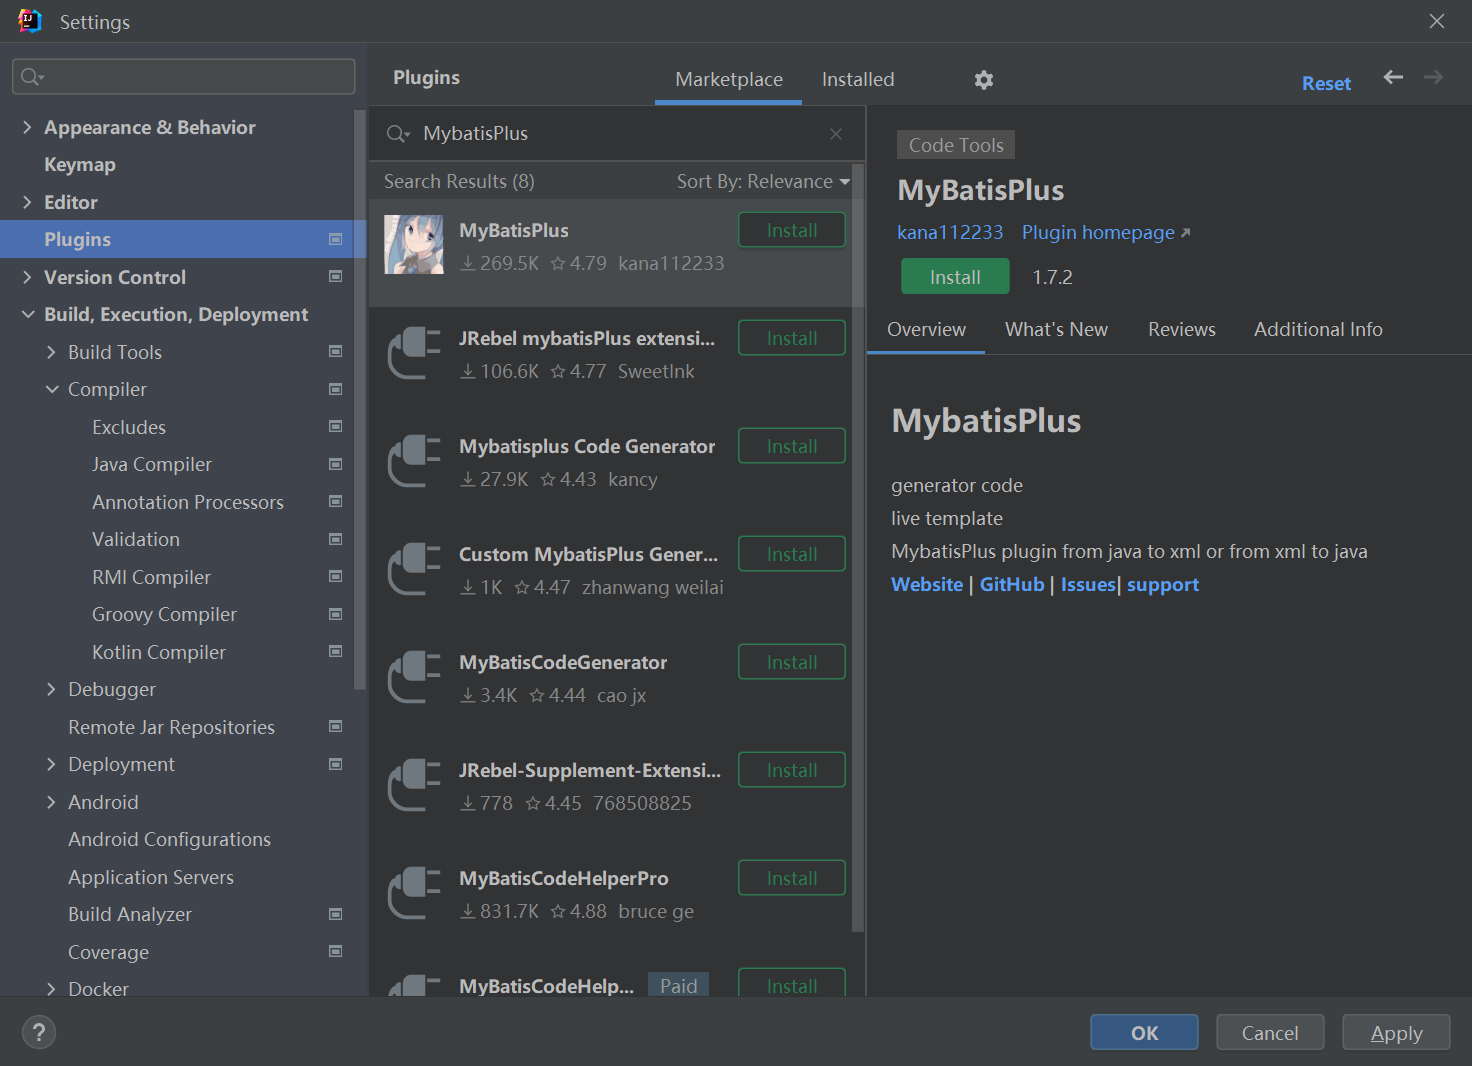This screenshot has height=1066, width=1472.
Task: Click the search magnifier in plugin search
Action: (x=398, y=134)
